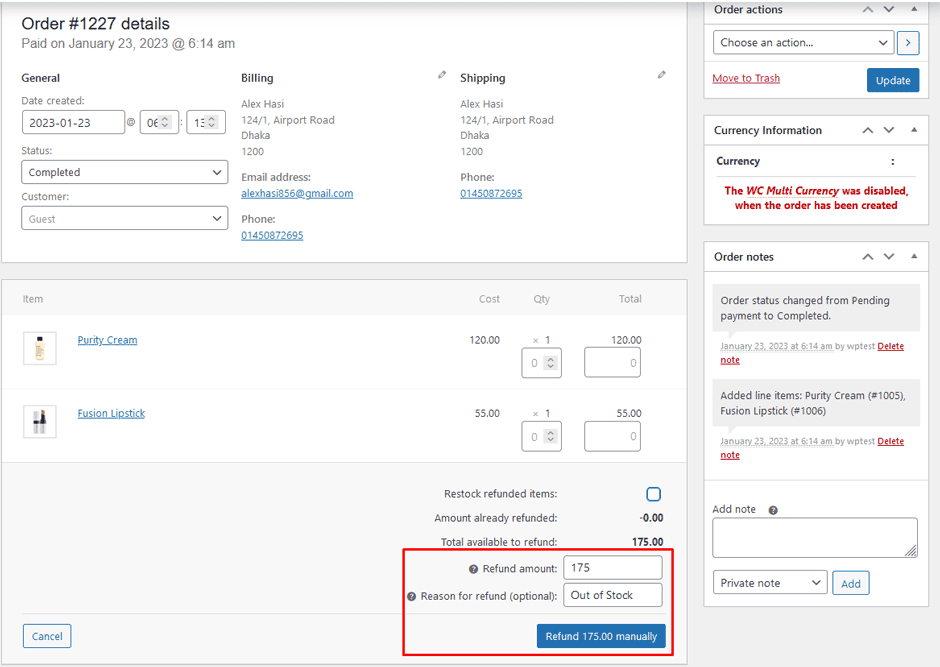This screenshot has height=667, width=940.
Task: Edit the Billing address with pencil icon
Action: [442, 75]
